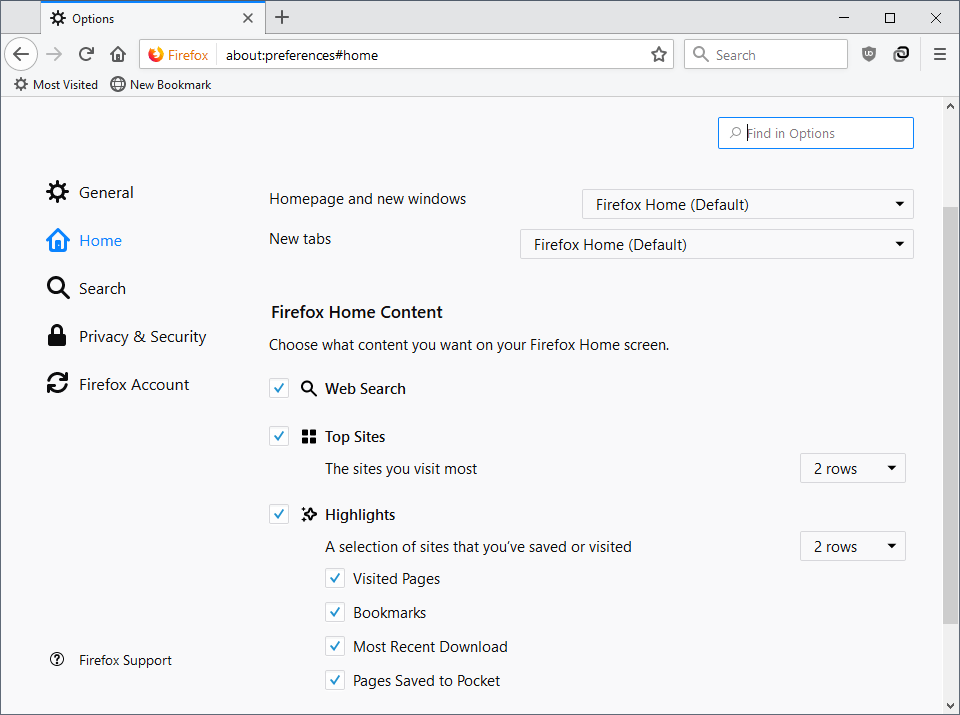Open Firefox Account settings label

click(134, 384)
